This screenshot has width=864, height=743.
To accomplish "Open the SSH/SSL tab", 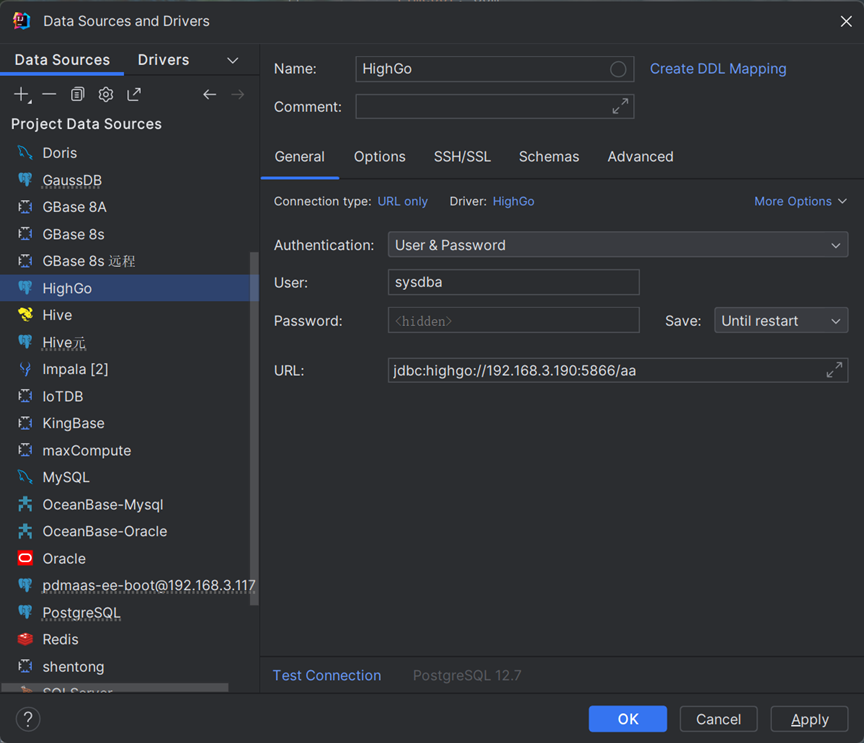I will pos(462,157).
